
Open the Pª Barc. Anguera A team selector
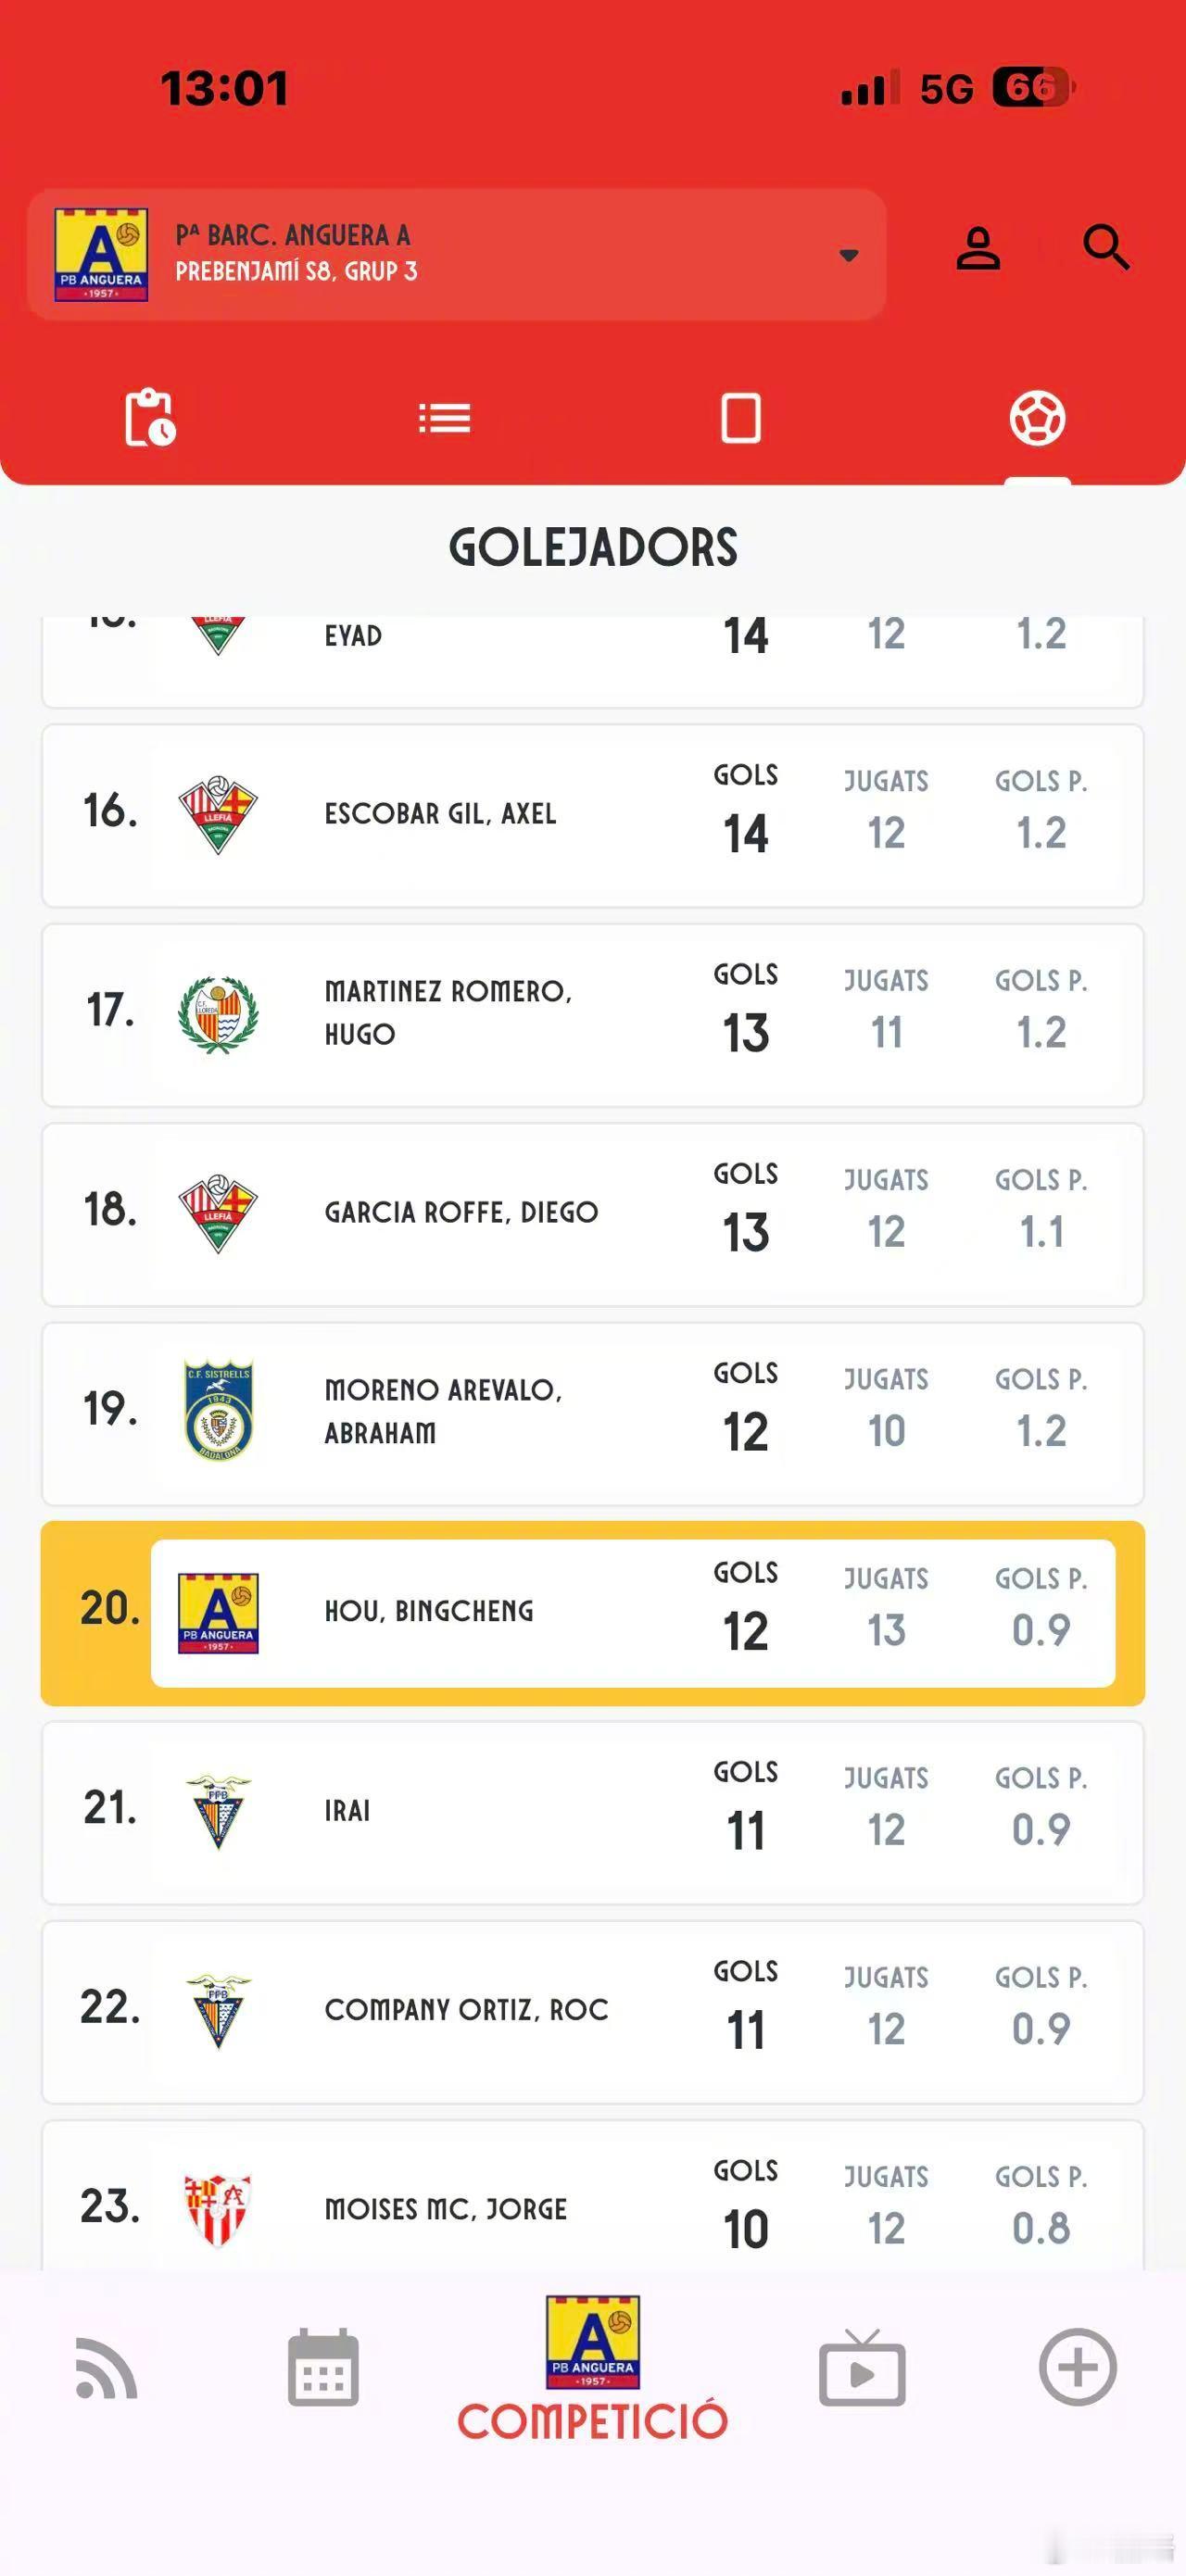[457, 254]
